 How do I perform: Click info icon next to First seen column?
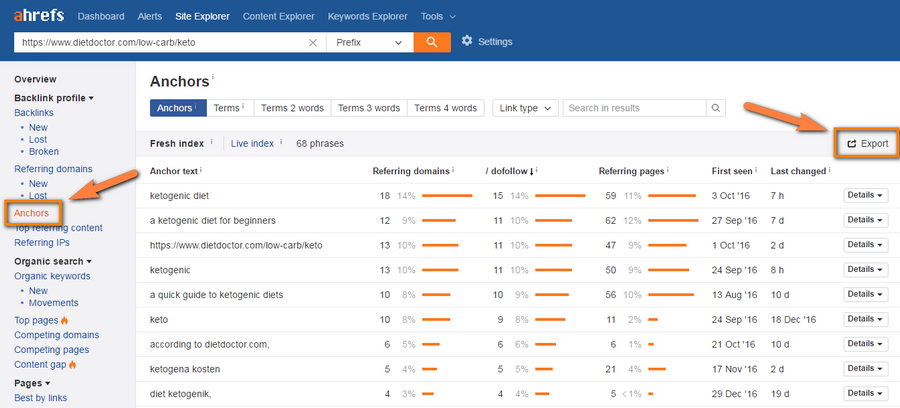(756, 170)
